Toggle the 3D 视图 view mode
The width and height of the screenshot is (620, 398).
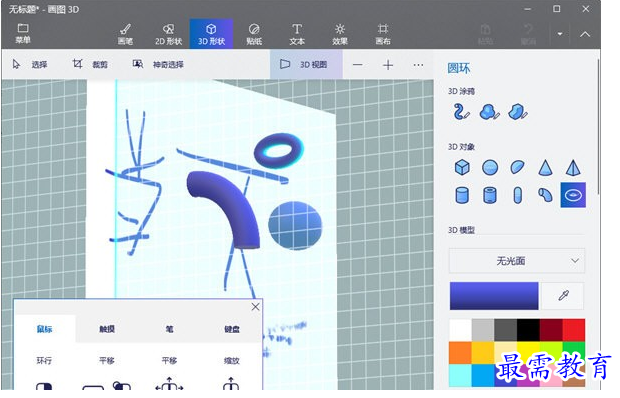pos(306,64)
